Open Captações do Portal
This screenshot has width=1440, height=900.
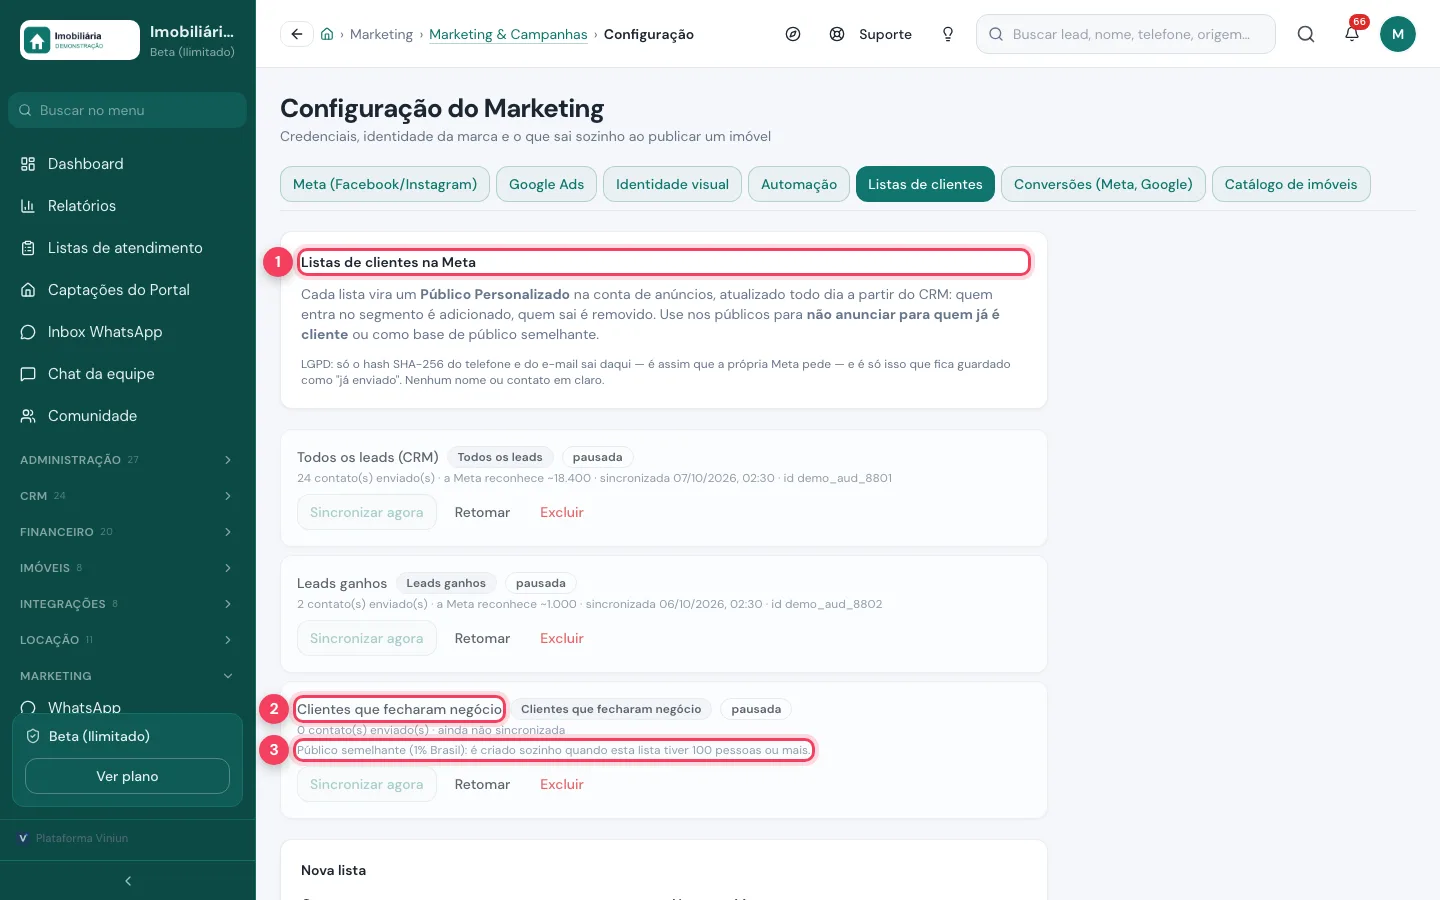coord(127,290)
